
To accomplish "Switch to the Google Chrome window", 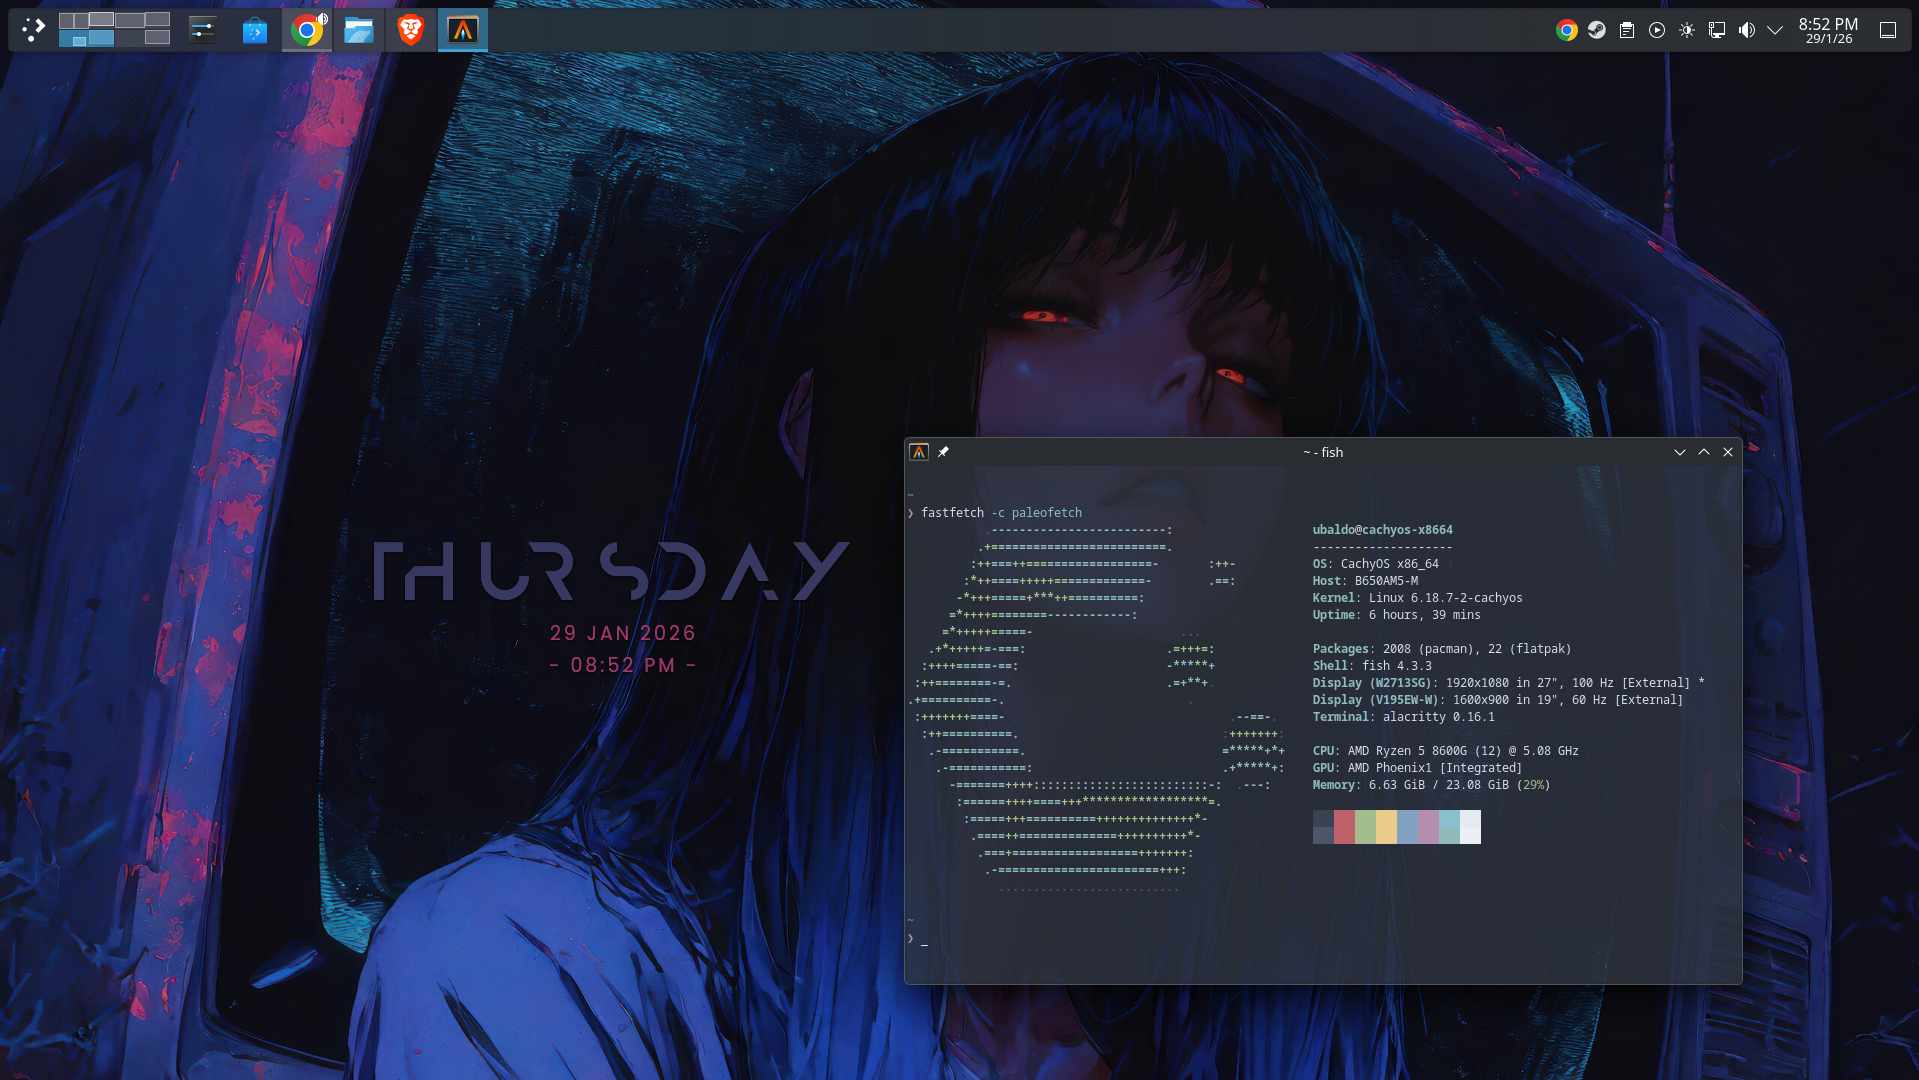I will (307, 30).
